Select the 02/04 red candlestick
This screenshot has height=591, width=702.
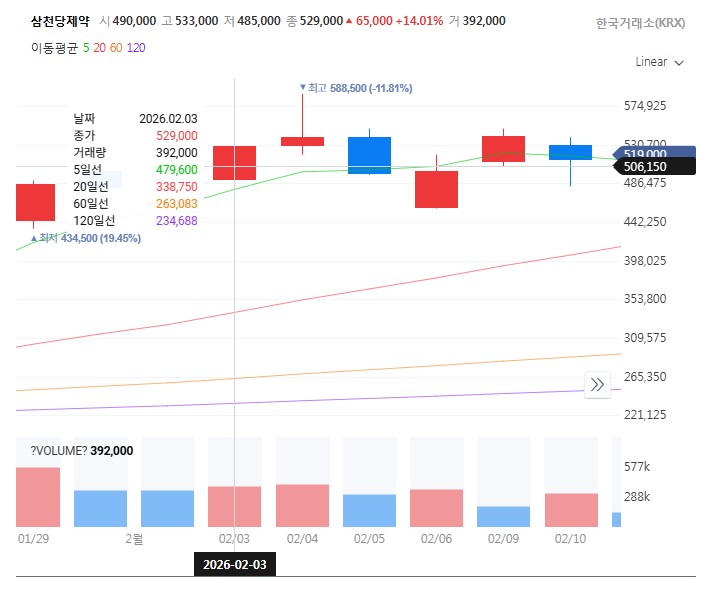tap(302, 141)
